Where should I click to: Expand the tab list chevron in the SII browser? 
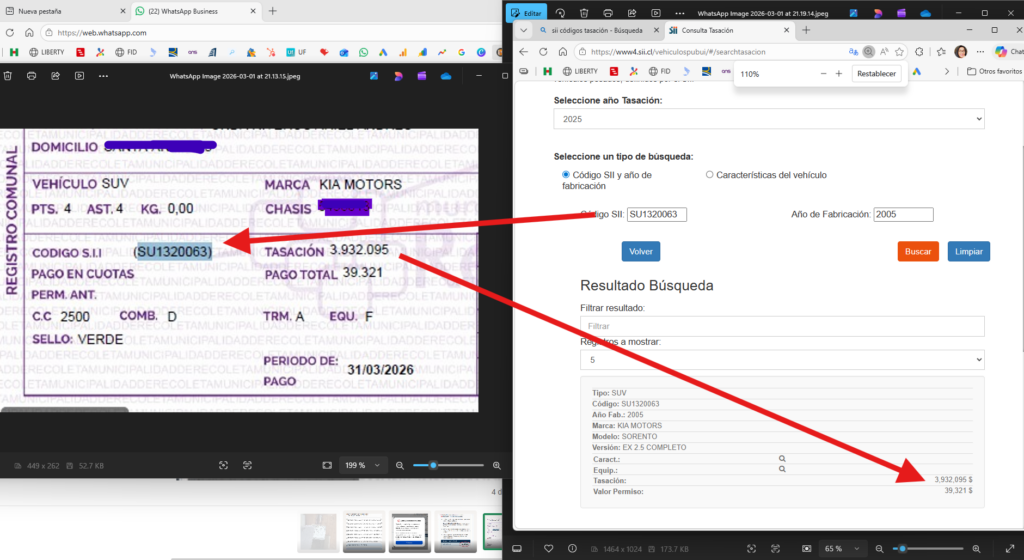(523, 30)
